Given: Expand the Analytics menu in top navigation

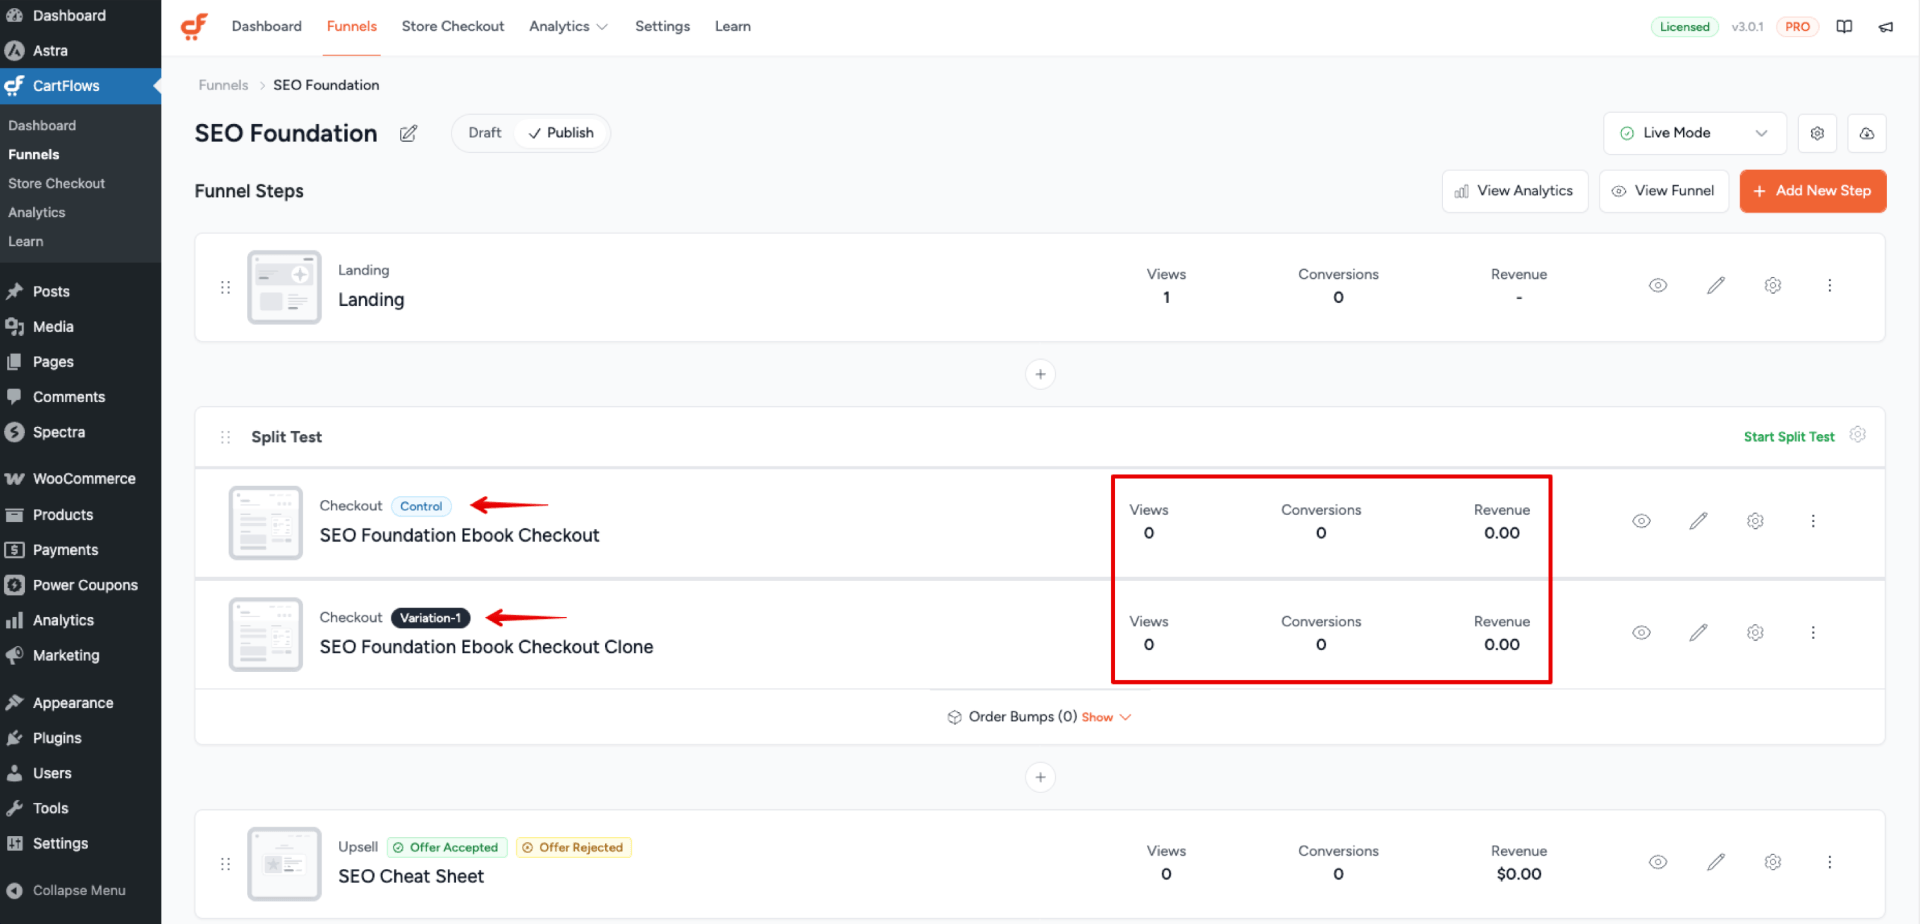Looking at the screenshot, I should click(568, 27).
